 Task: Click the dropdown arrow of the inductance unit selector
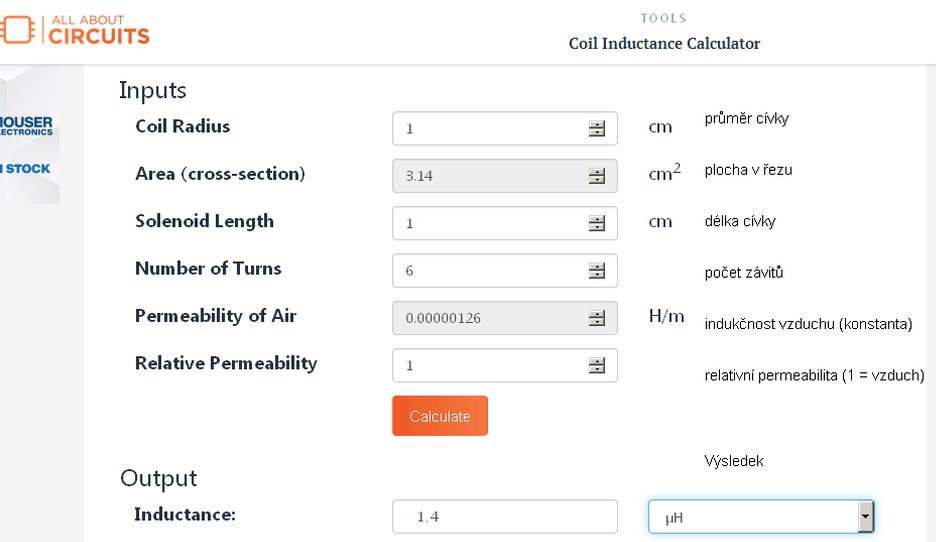point(865,517)
